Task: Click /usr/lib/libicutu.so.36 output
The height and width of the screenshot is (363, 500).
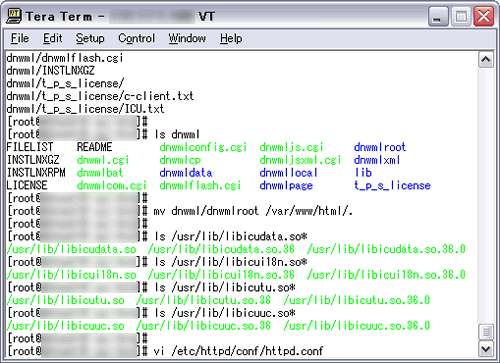Action: pyautogui.click(x=203, y=300)
